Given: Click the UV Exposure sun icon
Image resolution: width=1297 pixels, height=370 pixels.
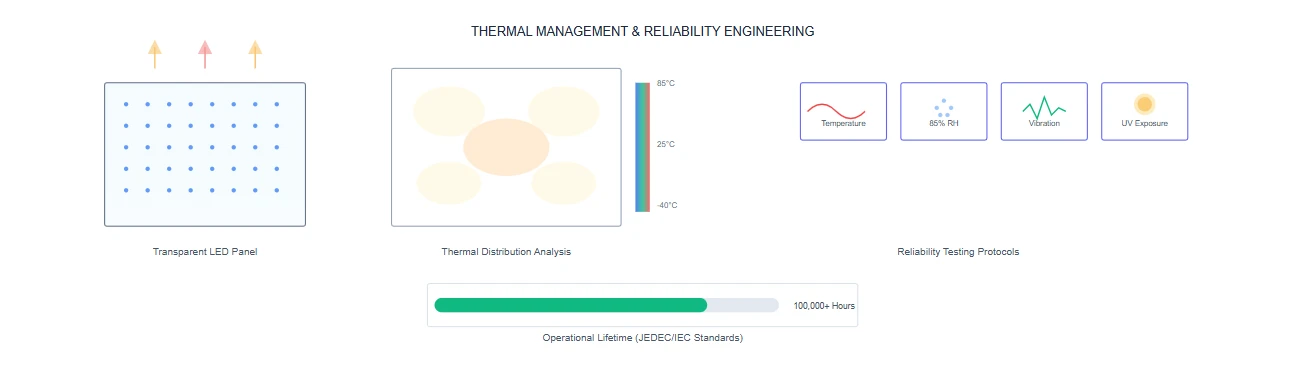Looking at the screenshot, I should [1145, 104].
